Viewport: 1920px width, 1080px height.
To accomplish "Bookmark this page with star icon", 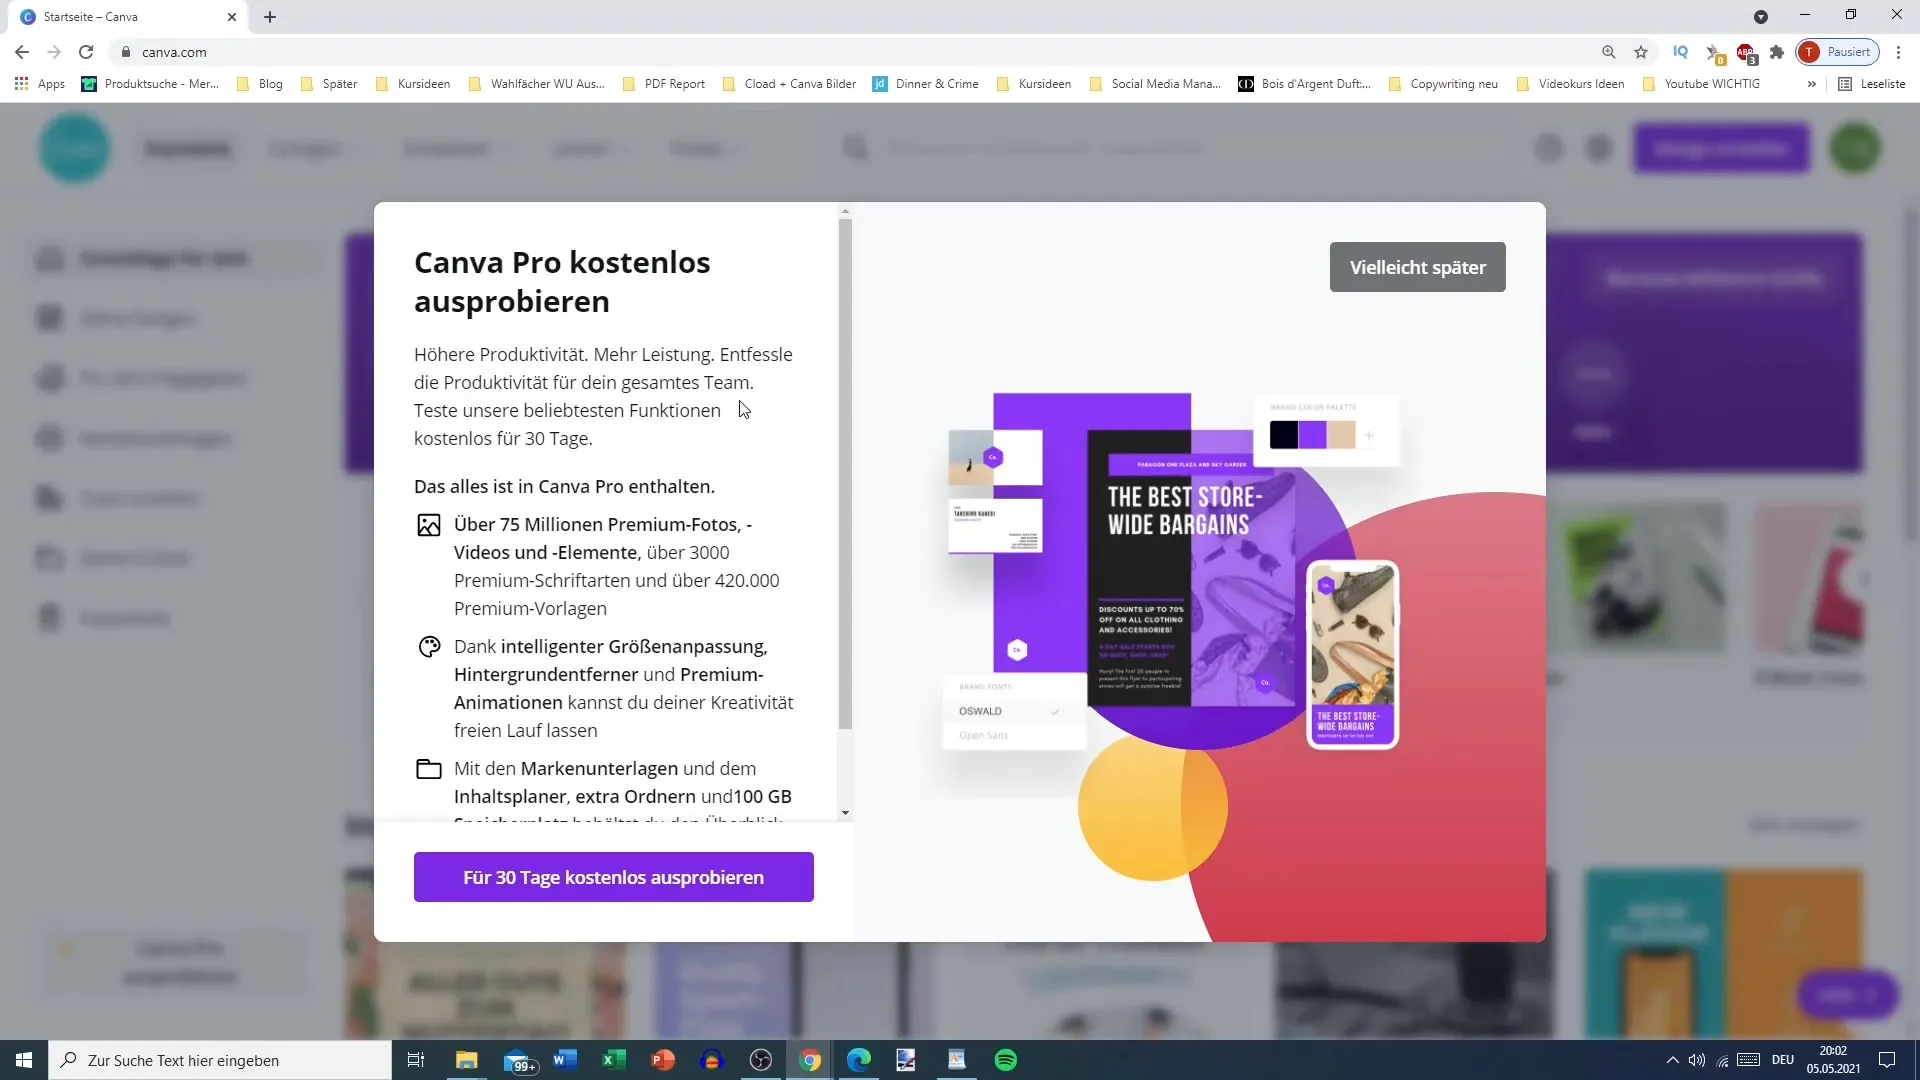I will (x=1641, y=52).
